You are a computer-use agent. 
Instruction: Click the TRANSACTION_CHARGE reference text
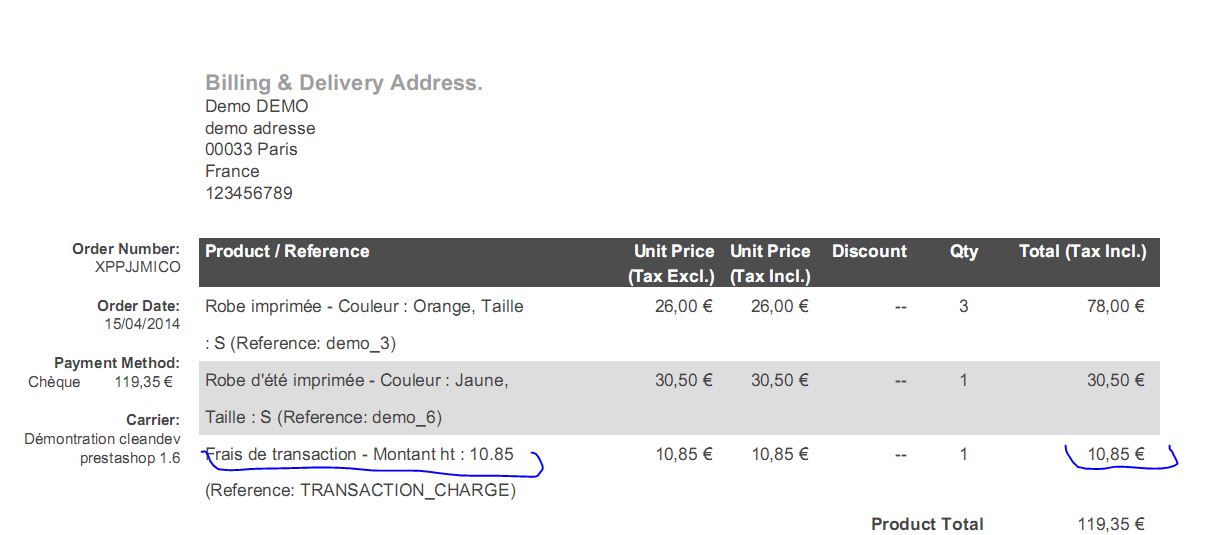(360, 491)
